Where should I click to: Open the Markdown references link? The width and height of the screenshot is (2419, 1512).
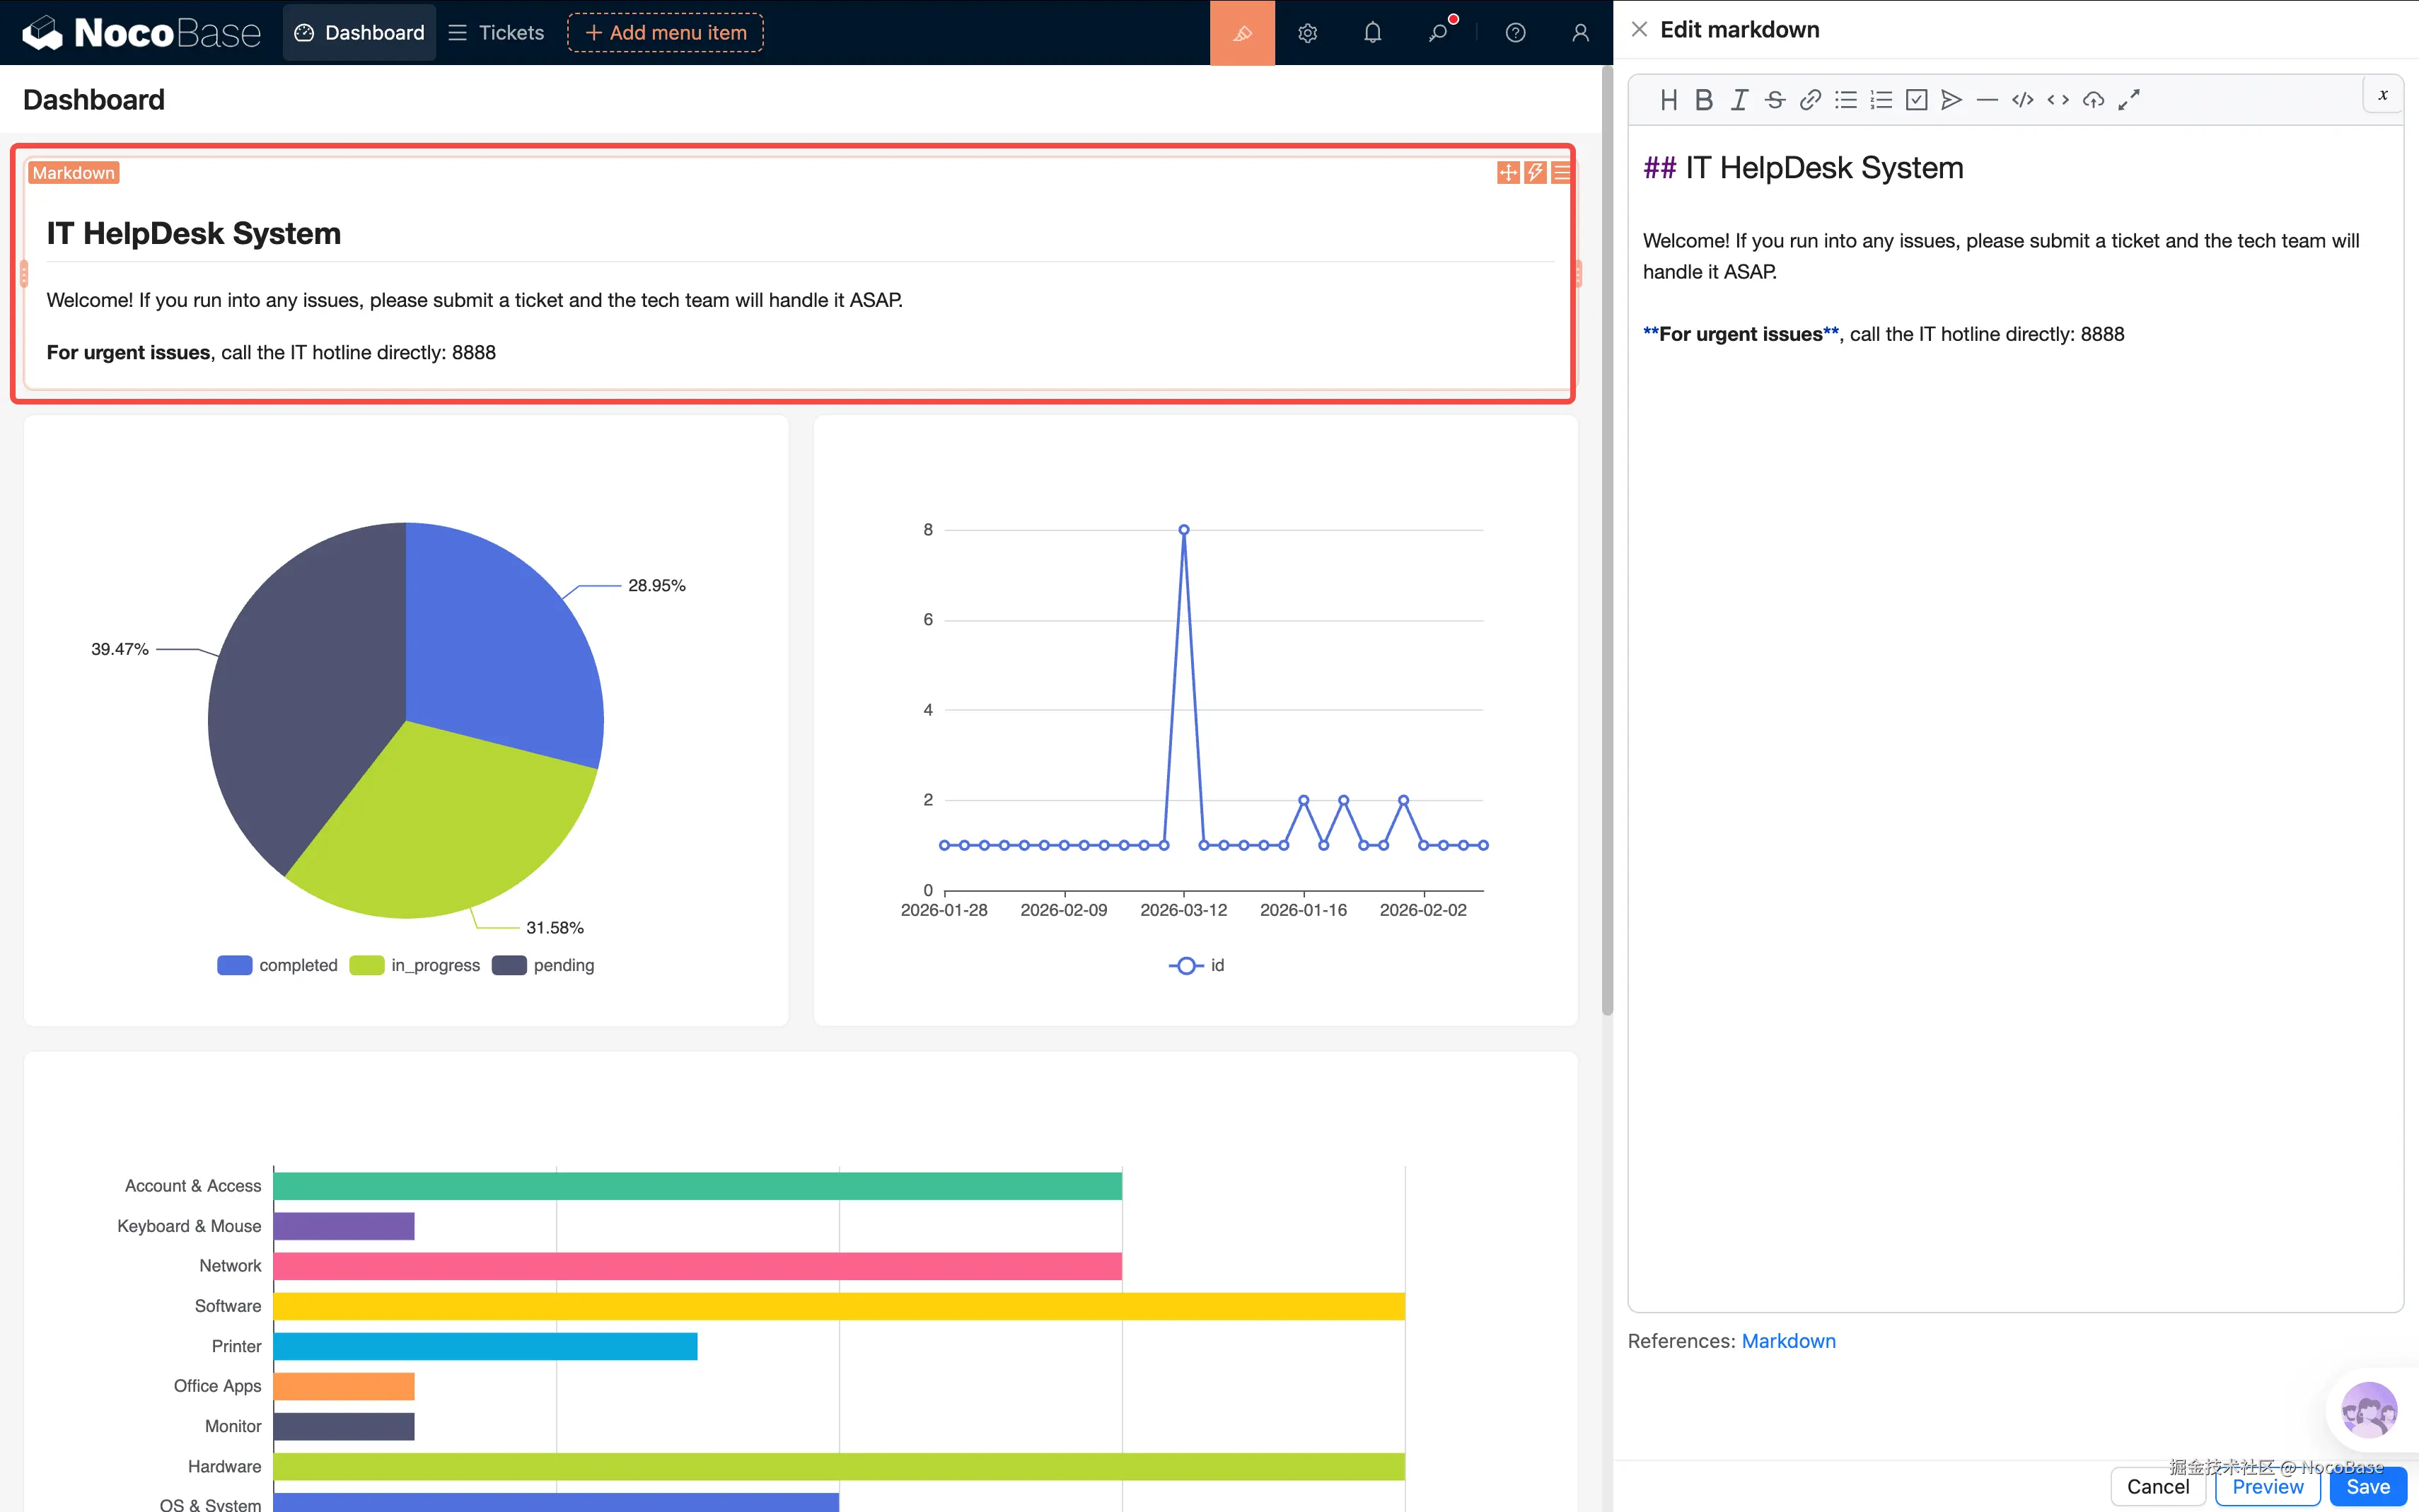point(1788,1340)
